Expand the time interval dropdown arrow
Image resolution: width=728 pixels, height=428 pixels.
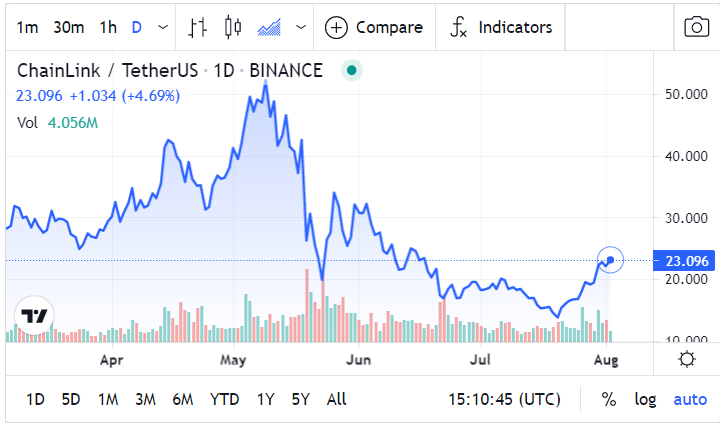pyautogui.click(x=163, y=27)
